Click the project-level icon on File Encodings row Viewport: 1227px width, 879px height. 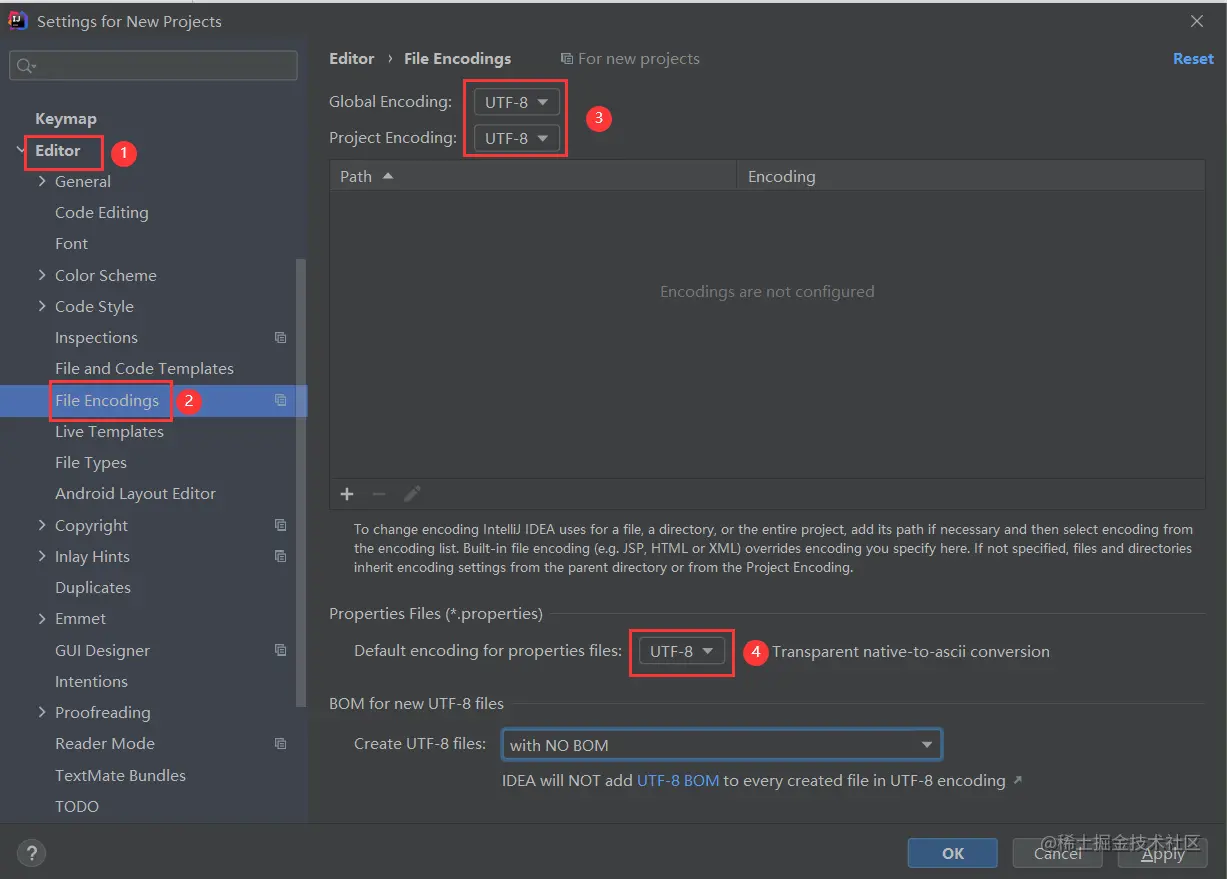(281, 400)
